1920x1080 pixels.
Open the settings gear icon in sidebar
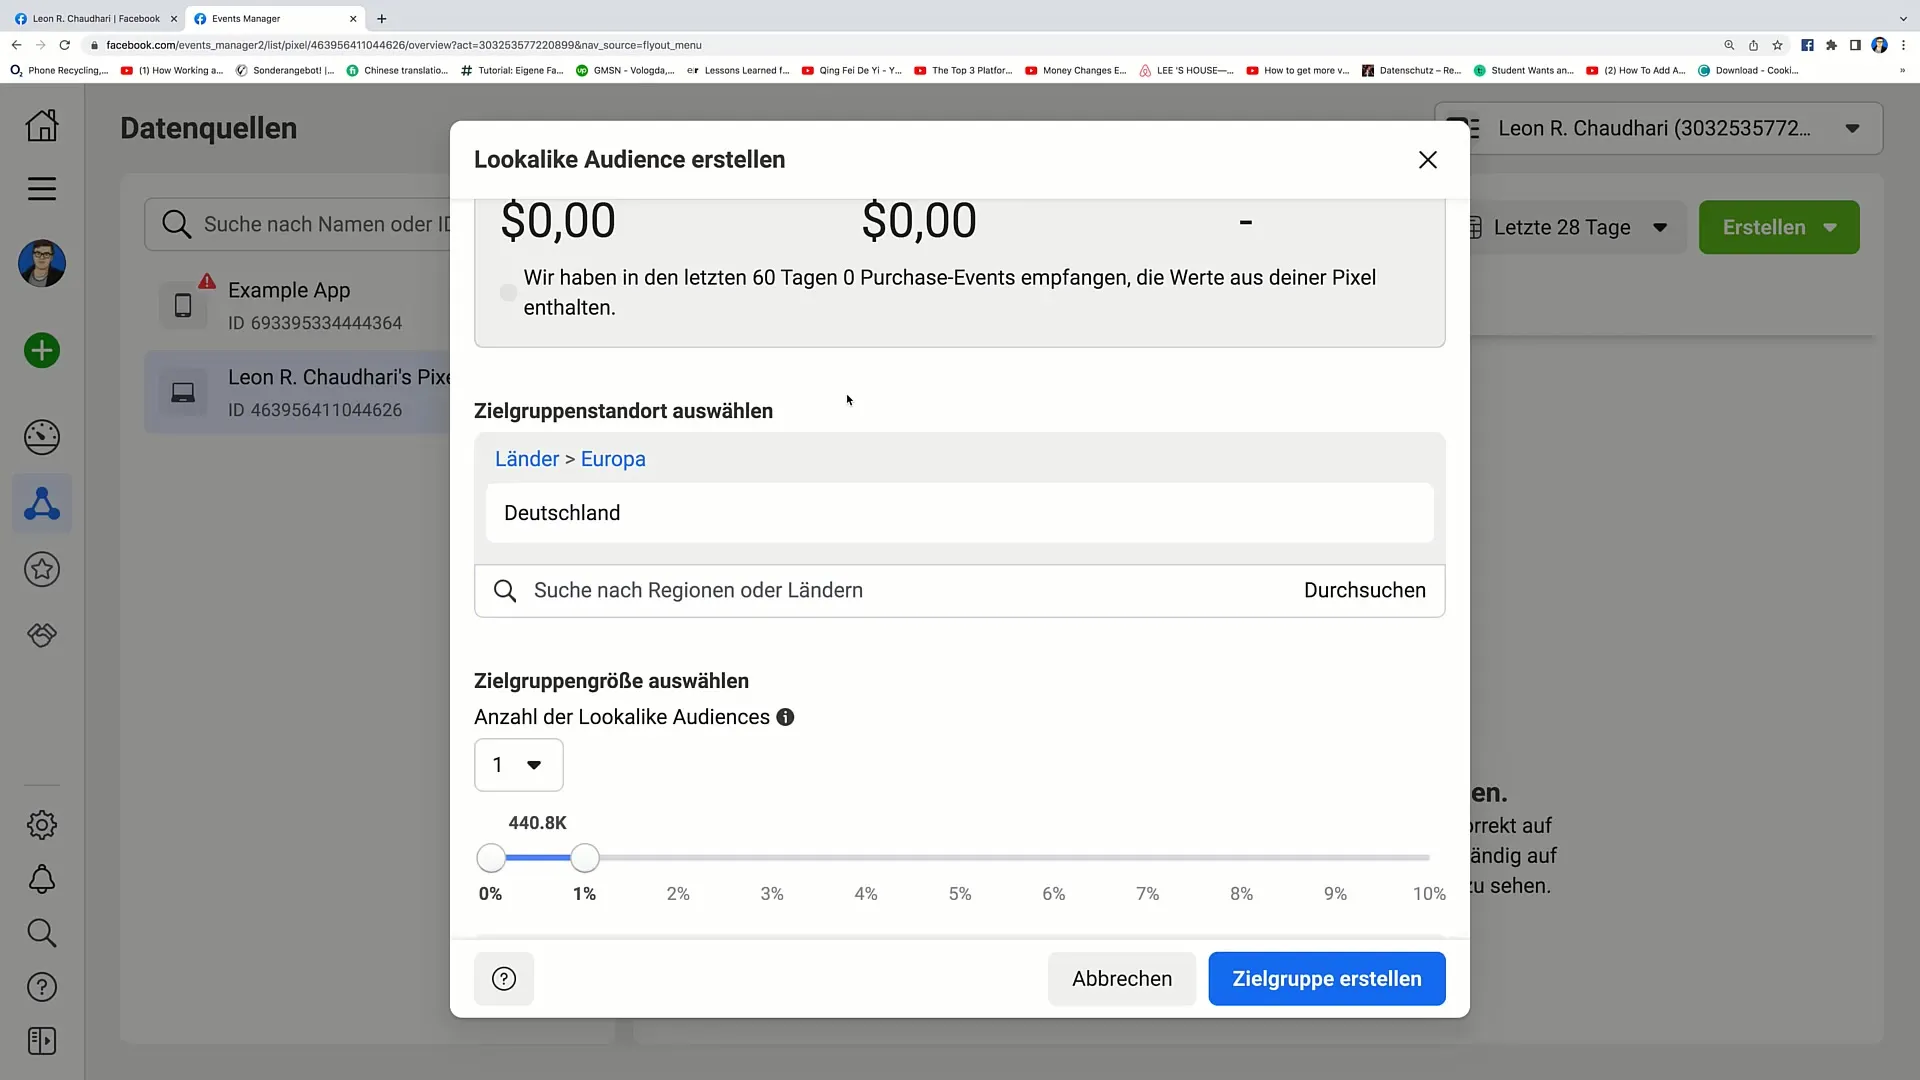[x=42, y=824]
